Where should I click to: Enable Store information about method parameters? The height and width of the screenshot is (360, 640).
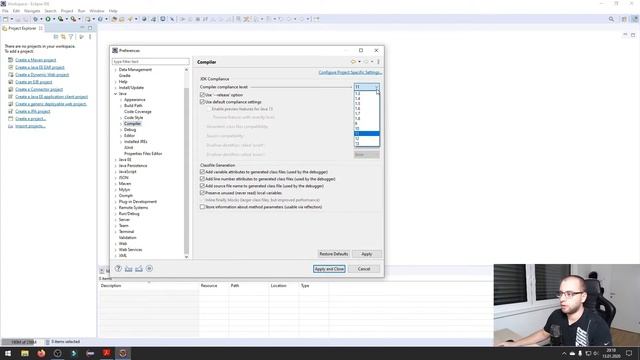point(202,207)
